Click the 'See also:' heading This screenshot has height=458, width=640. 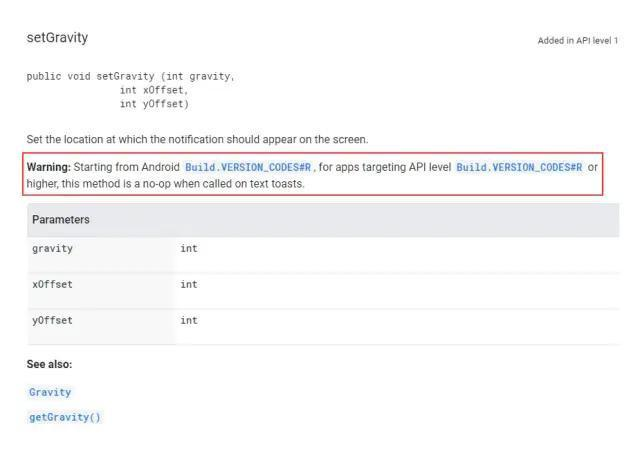49,364
